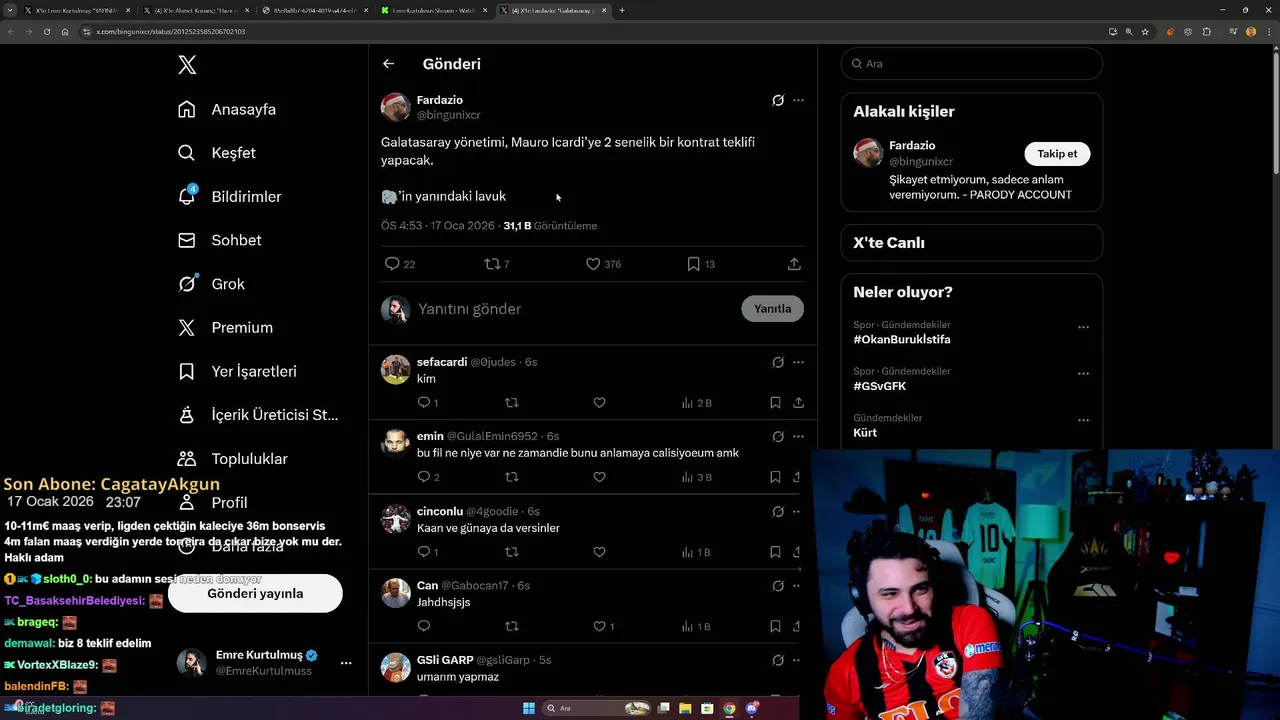This screenshot has width=1280, height=720.
Task: View analytics of cinconlu's reply (1 B)
Action: [696, 552]
